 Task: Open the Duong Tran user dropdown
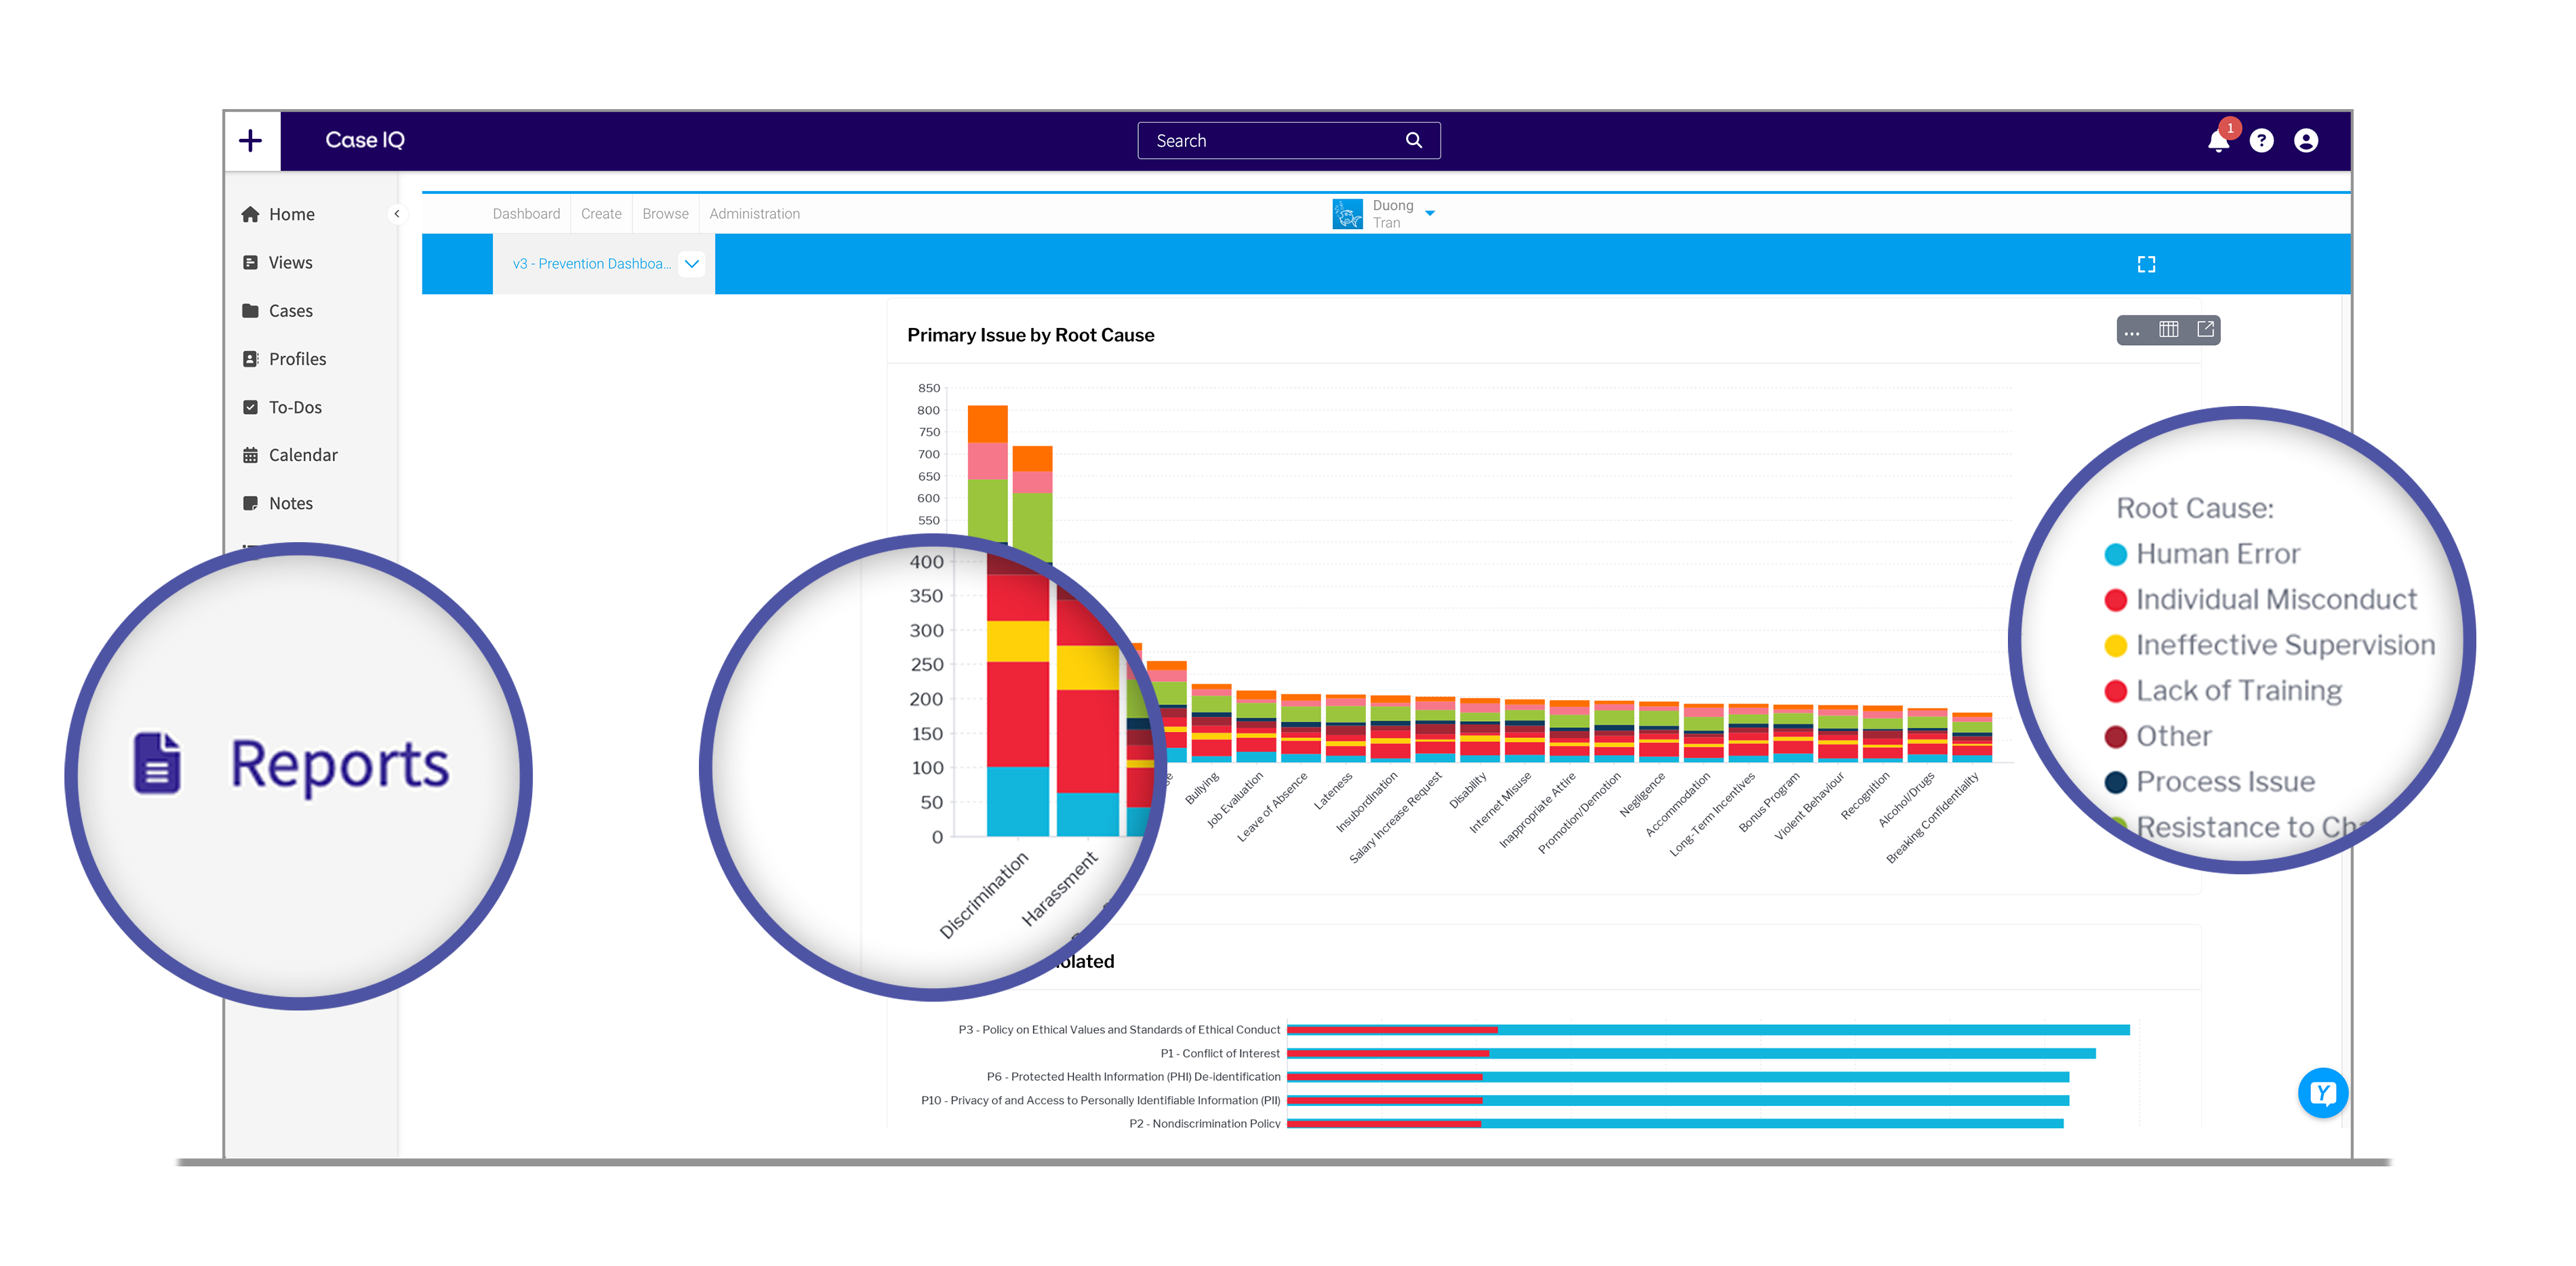point(1430,213)
